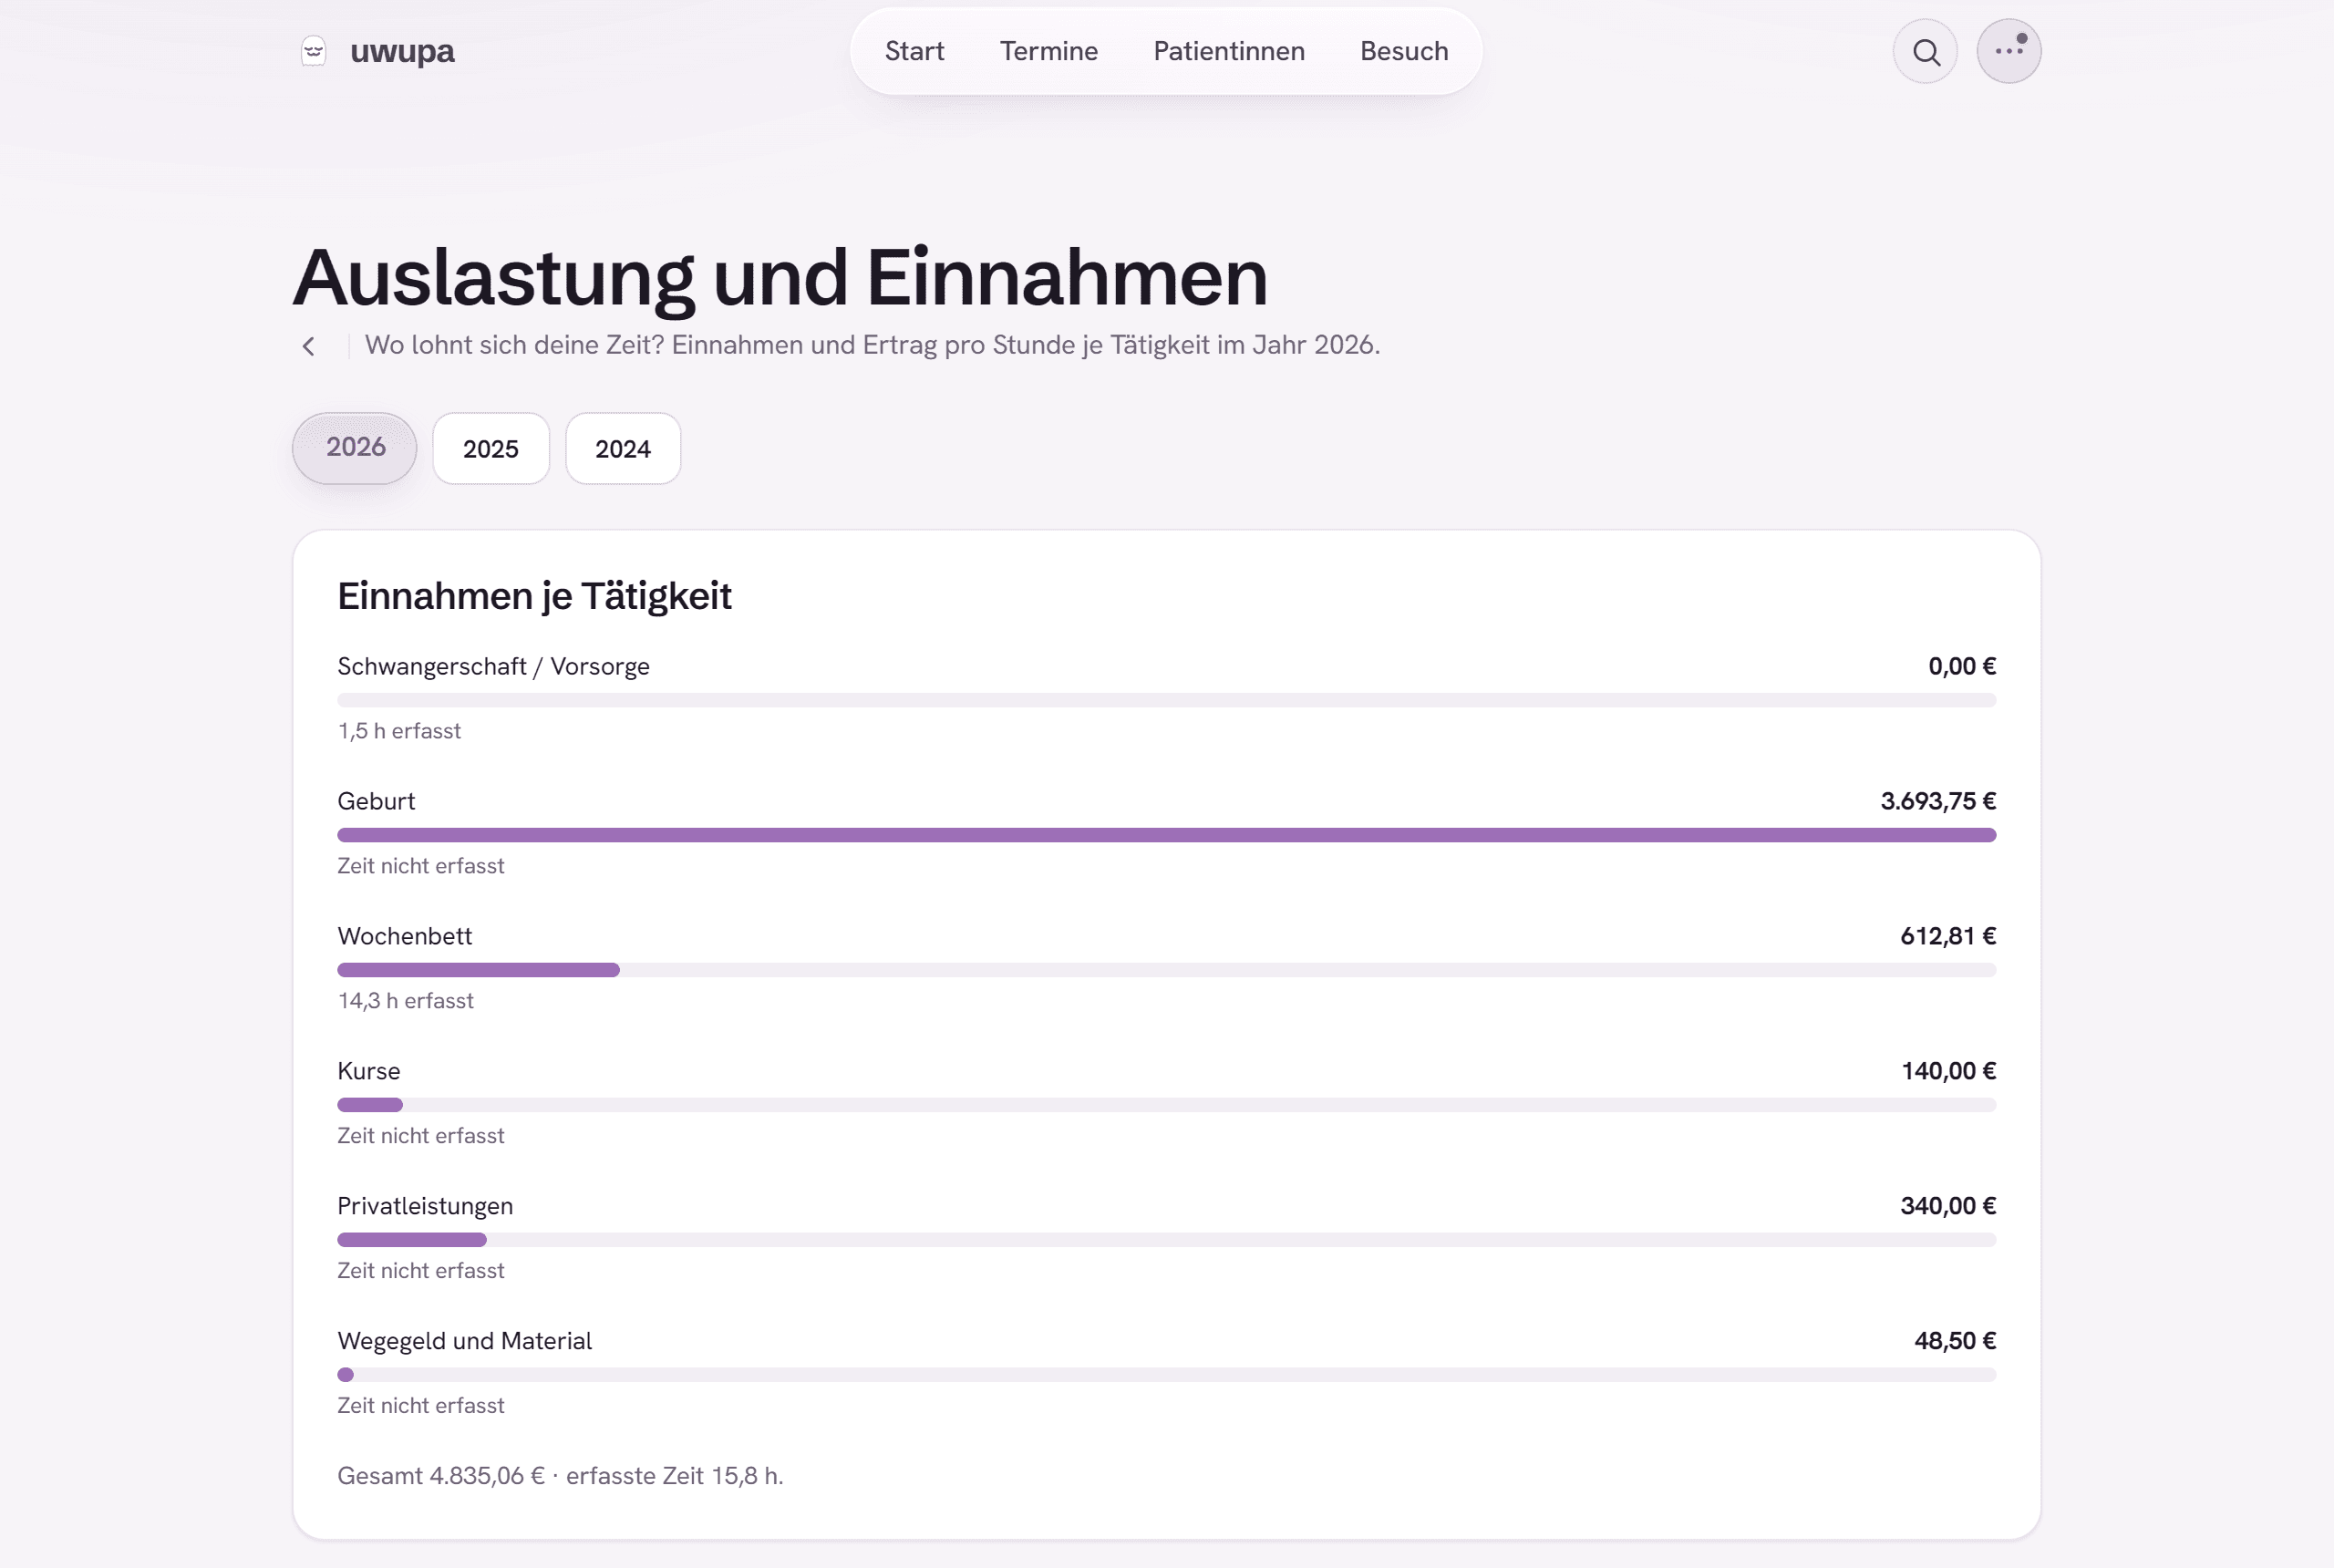Screen dimensions: 2334x1568
Task: Click the empty Schwangerschaft / Vorsorge bar
Action: point(1166,700)
